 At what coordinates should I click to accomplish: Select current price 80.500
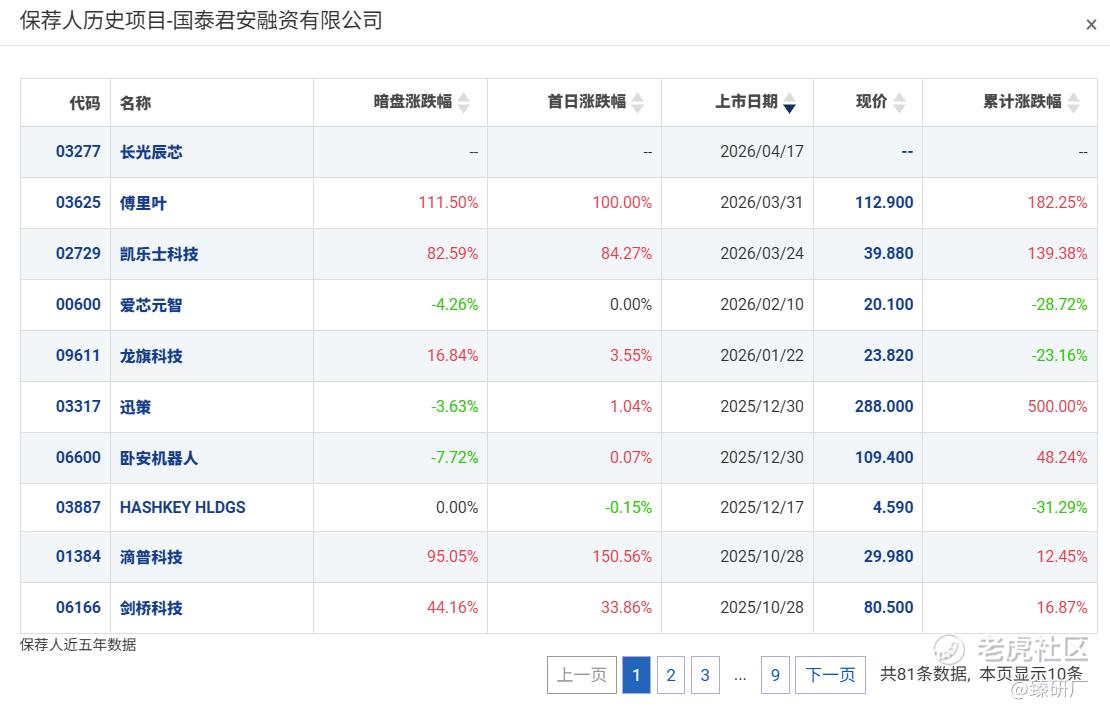(x=888, y=607)
